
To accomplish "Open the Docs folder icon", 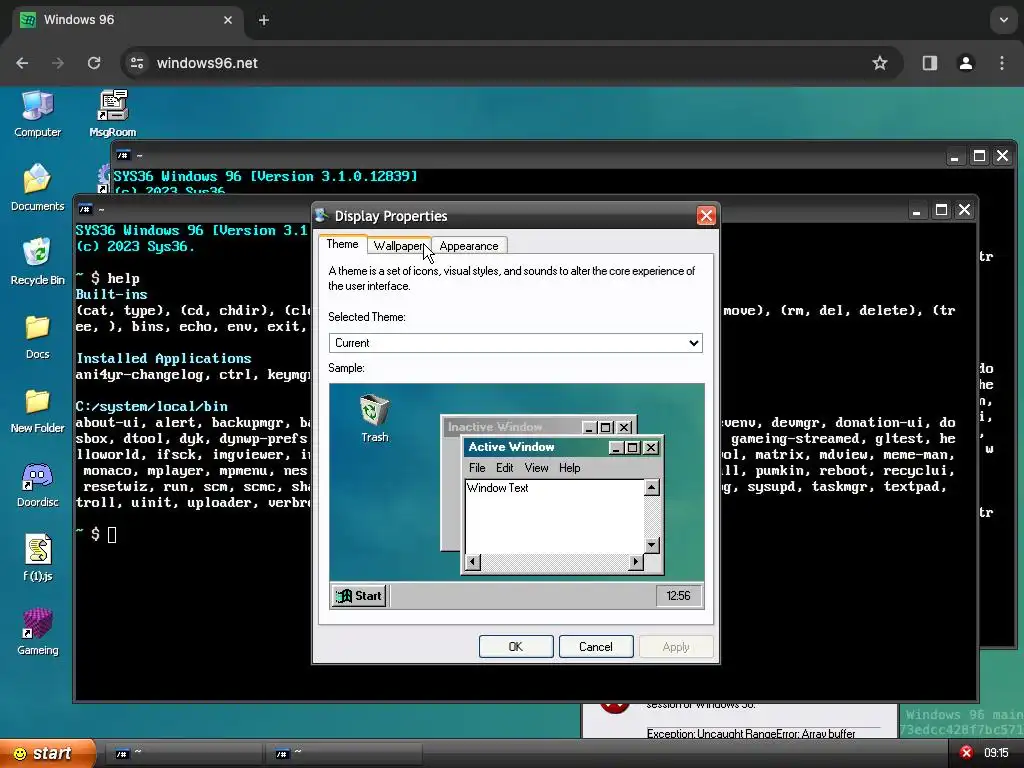I will [x=37, y=336].
